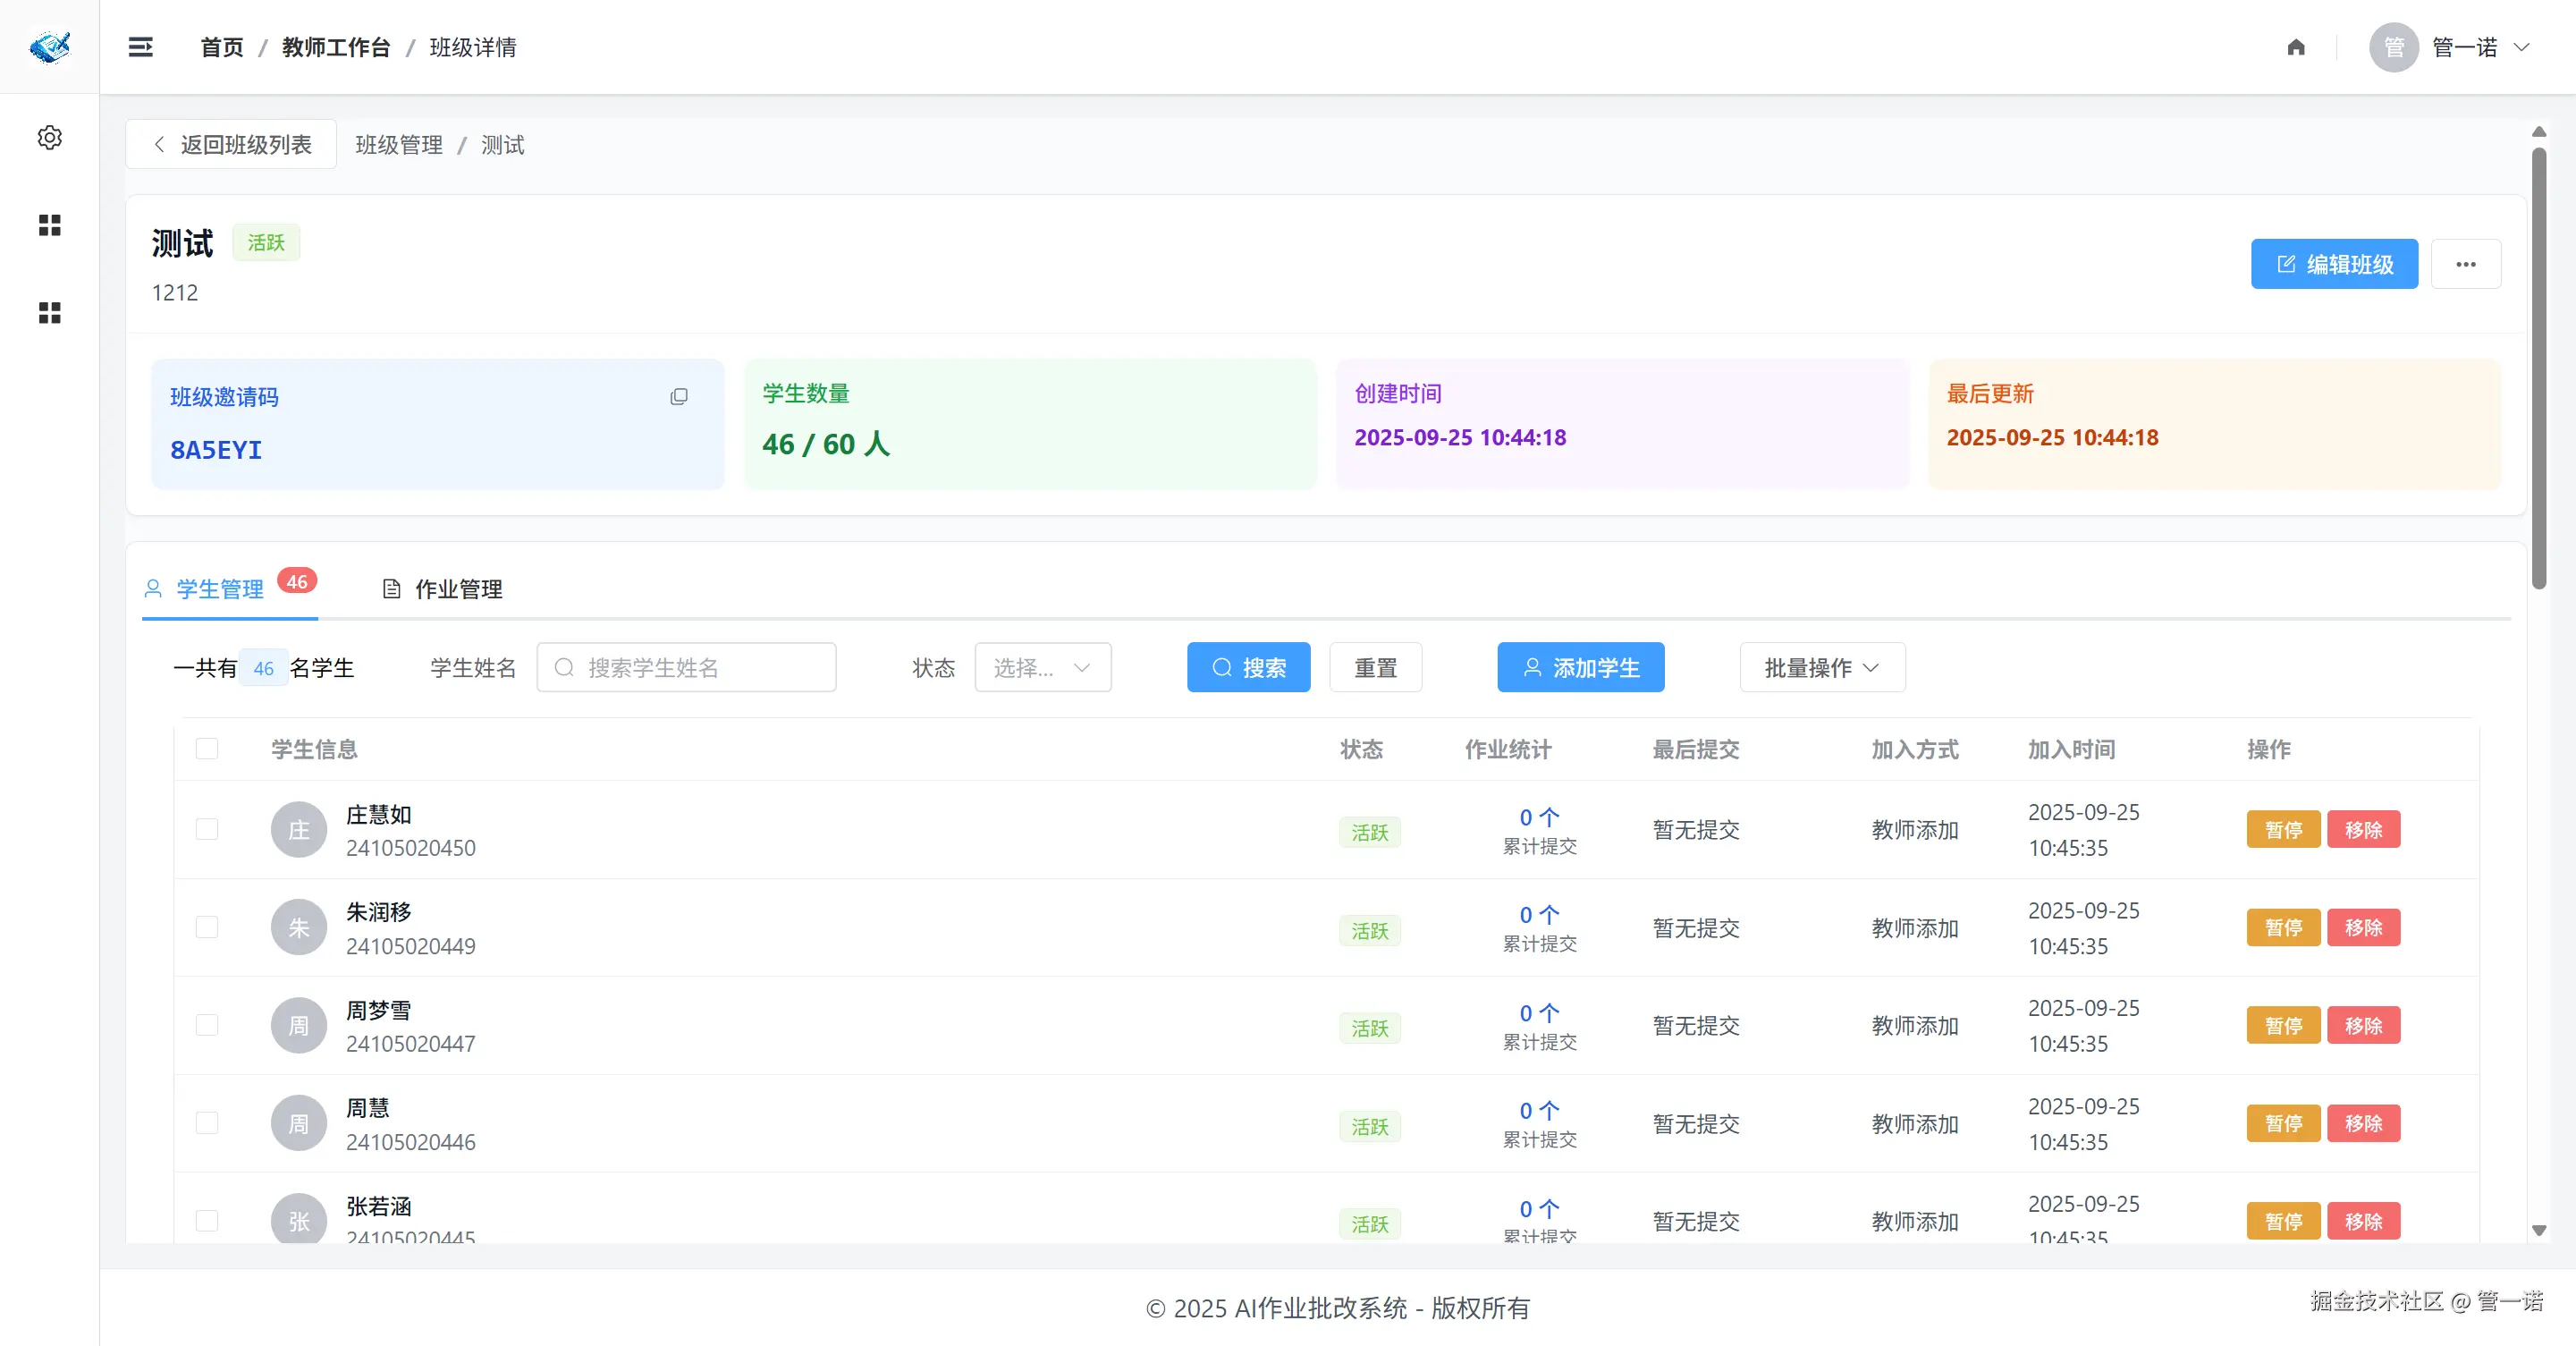Click the 添加学生 button
Image resolution: width=2576 pixels, height=1346 pixels.
point(1580,667)
